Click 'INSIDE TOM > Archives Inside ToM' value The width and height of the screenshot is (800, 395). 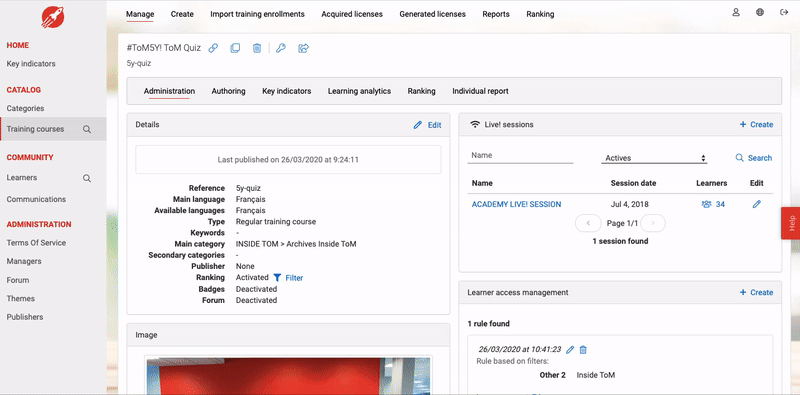coord(296,244)
